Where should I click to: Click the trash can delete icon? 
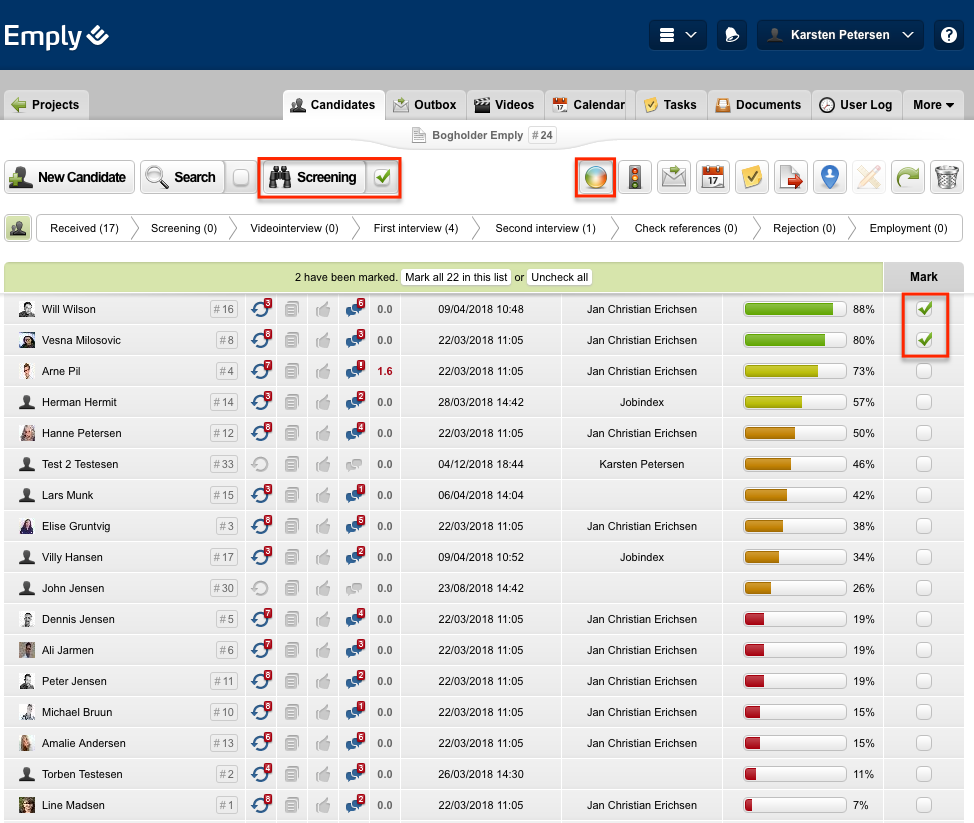tap(946, 178)
